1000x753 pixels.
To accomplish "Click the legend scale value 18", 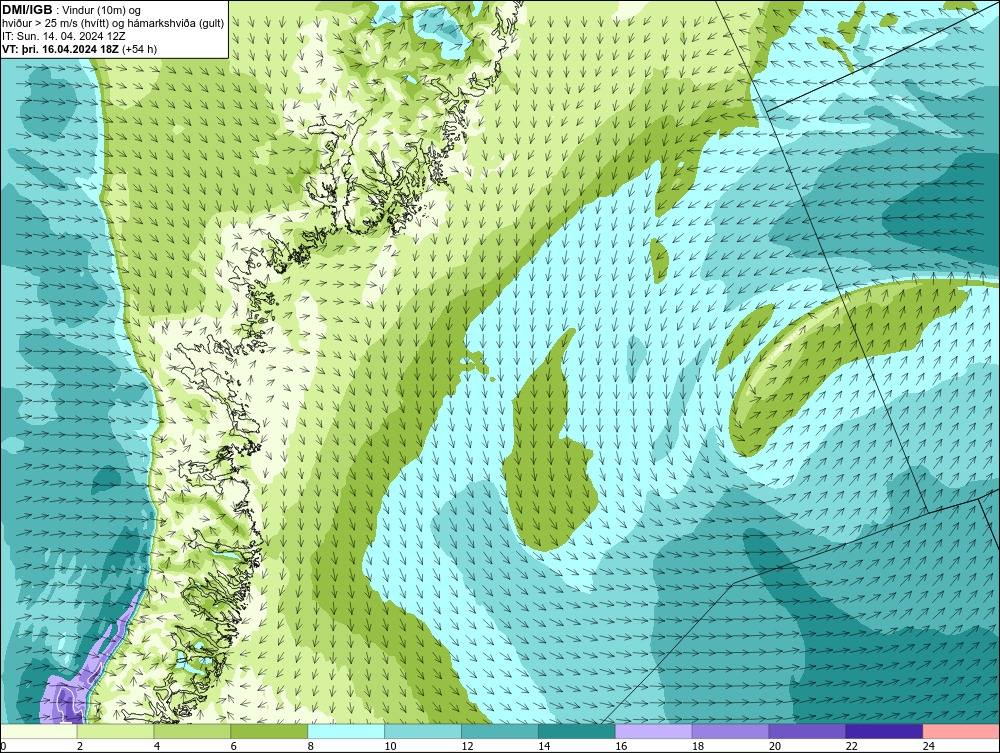I will coord(698,746).
